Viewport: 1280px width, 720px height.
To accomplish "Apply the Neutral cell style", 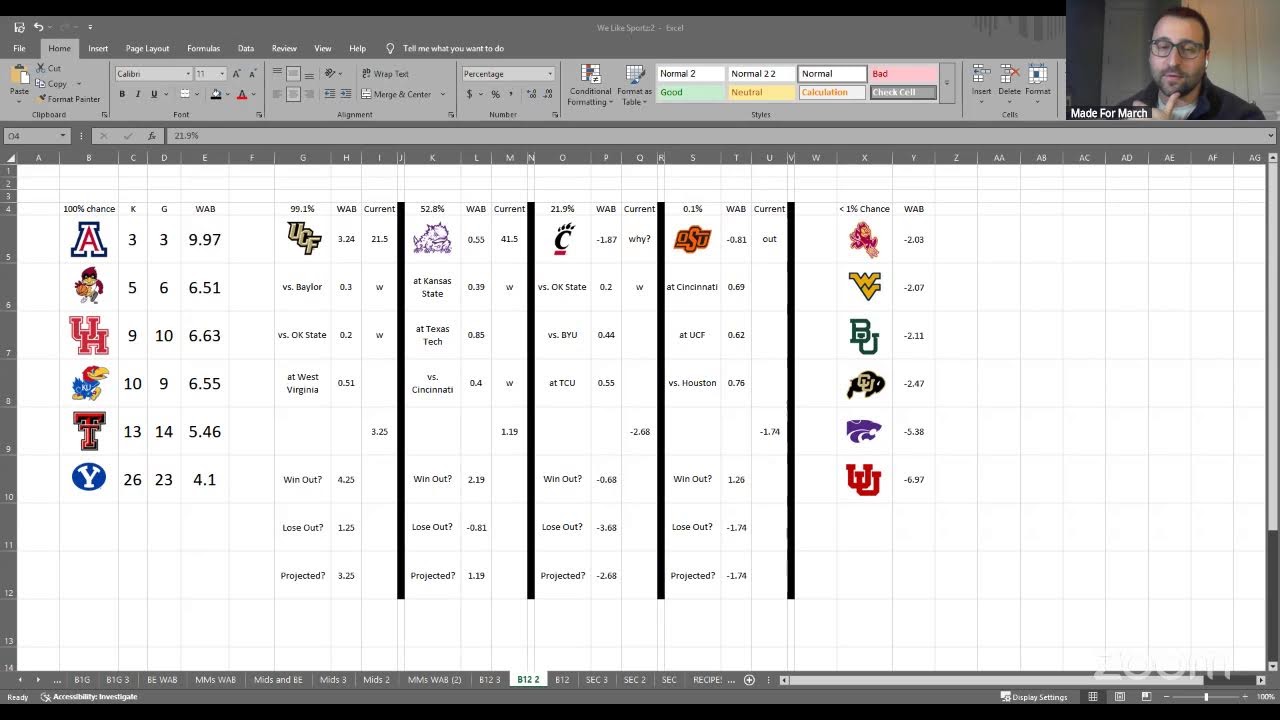I will (761, 92).
